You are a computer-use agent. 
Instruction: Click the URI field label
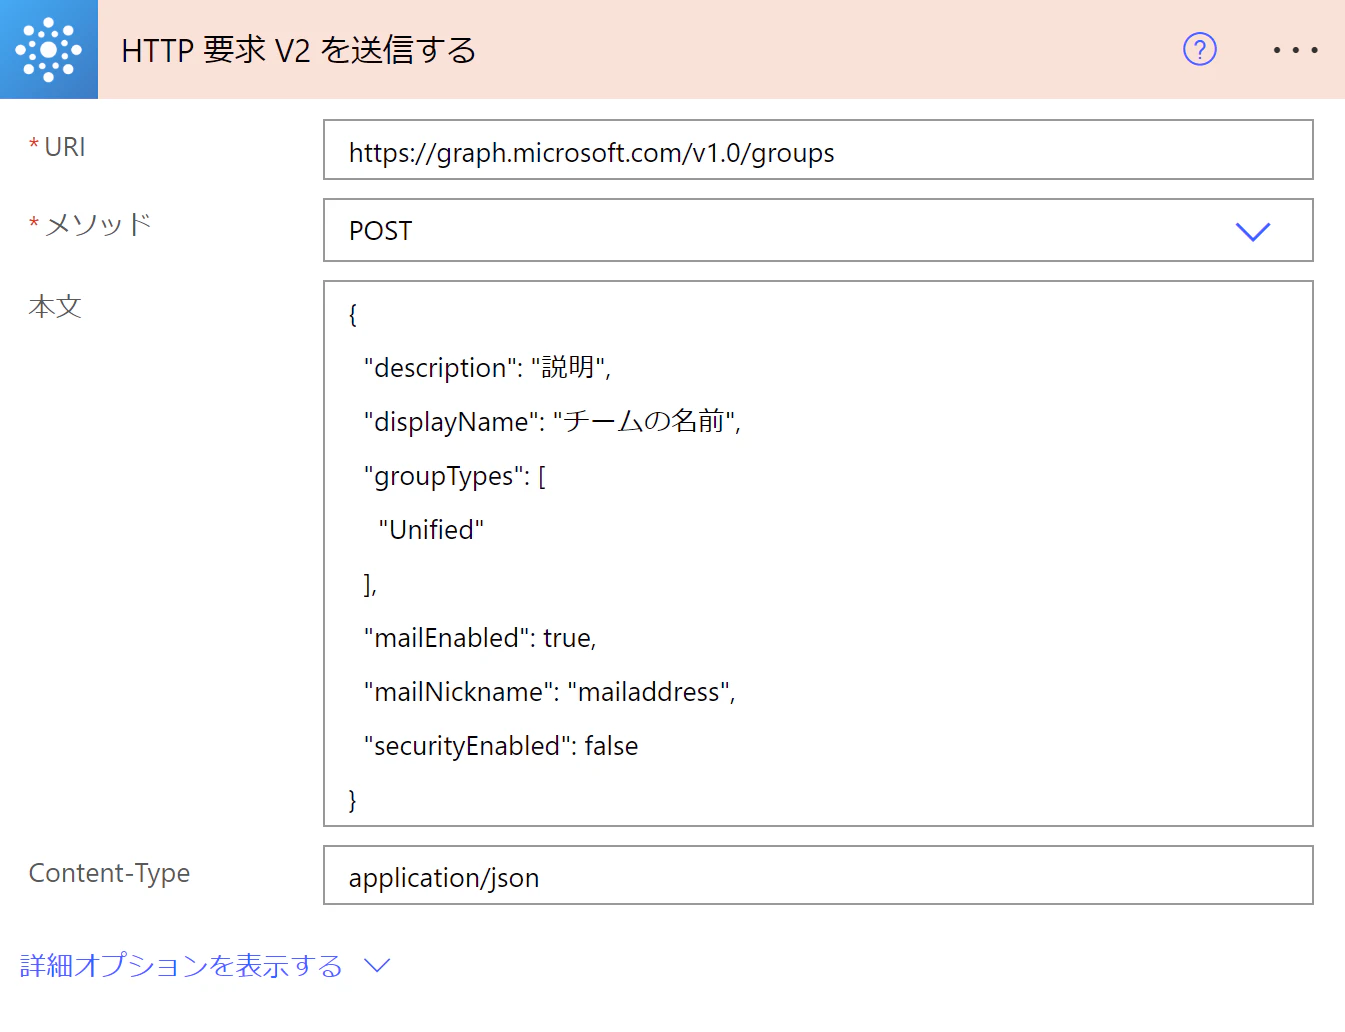tap(65, 147)
